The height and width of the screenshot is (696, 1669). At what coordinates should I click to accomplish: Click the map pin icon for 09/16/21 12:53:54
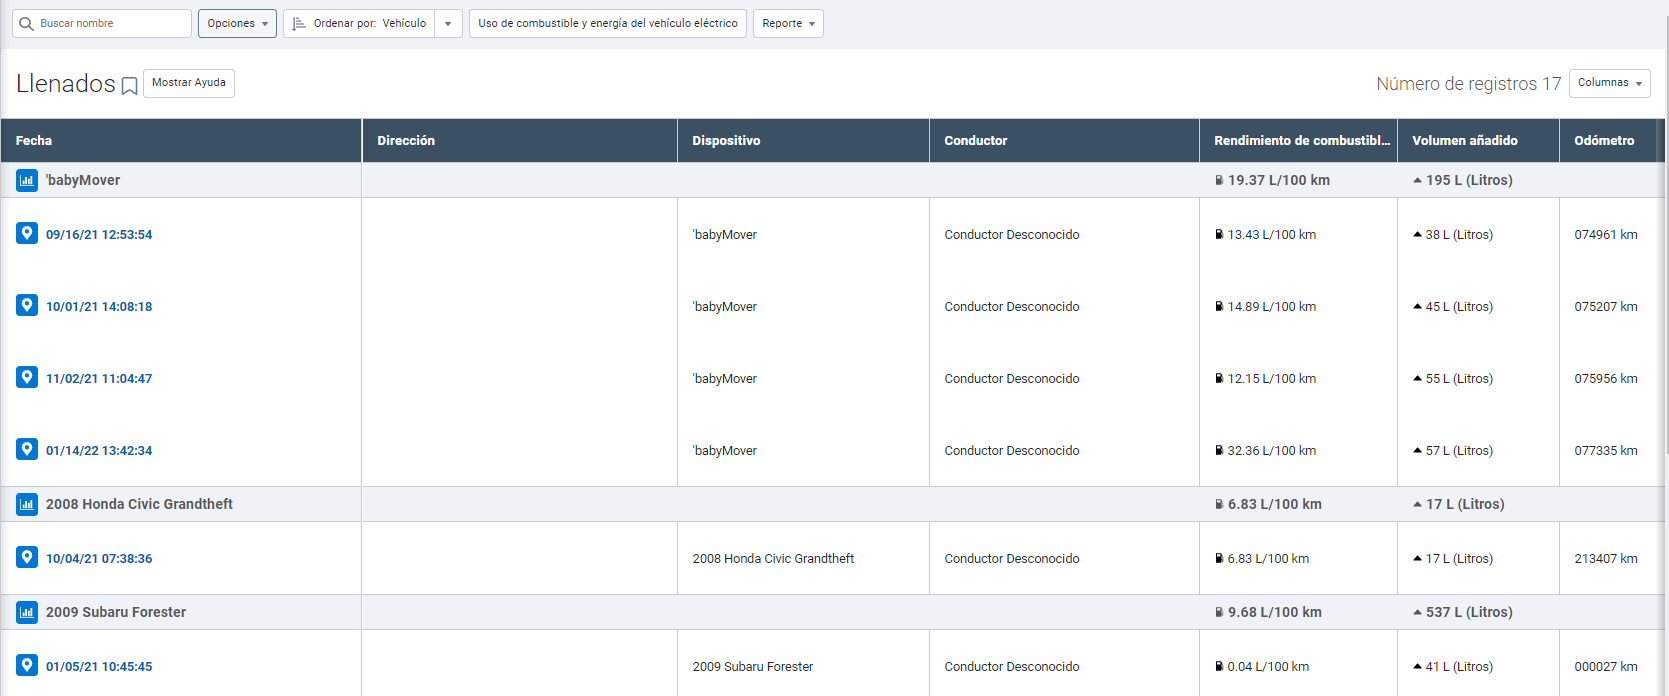[x=27, y=233]
